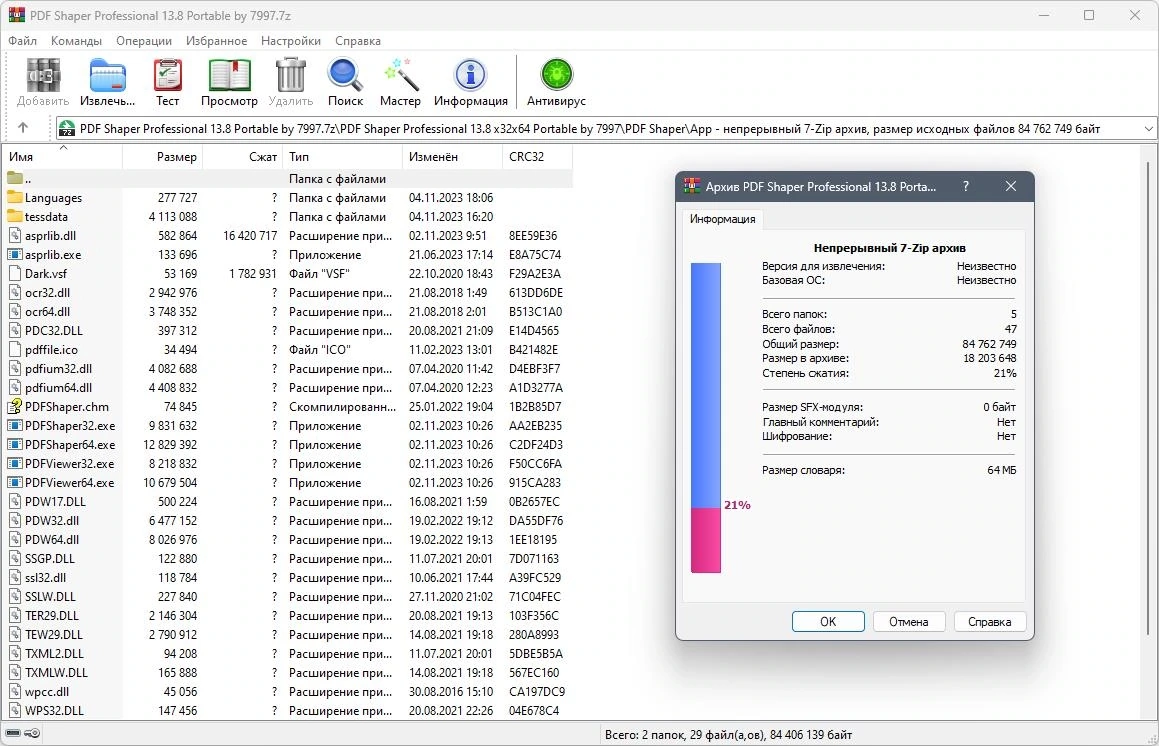Sort by the Тип column header

click(x=343, y=157)
